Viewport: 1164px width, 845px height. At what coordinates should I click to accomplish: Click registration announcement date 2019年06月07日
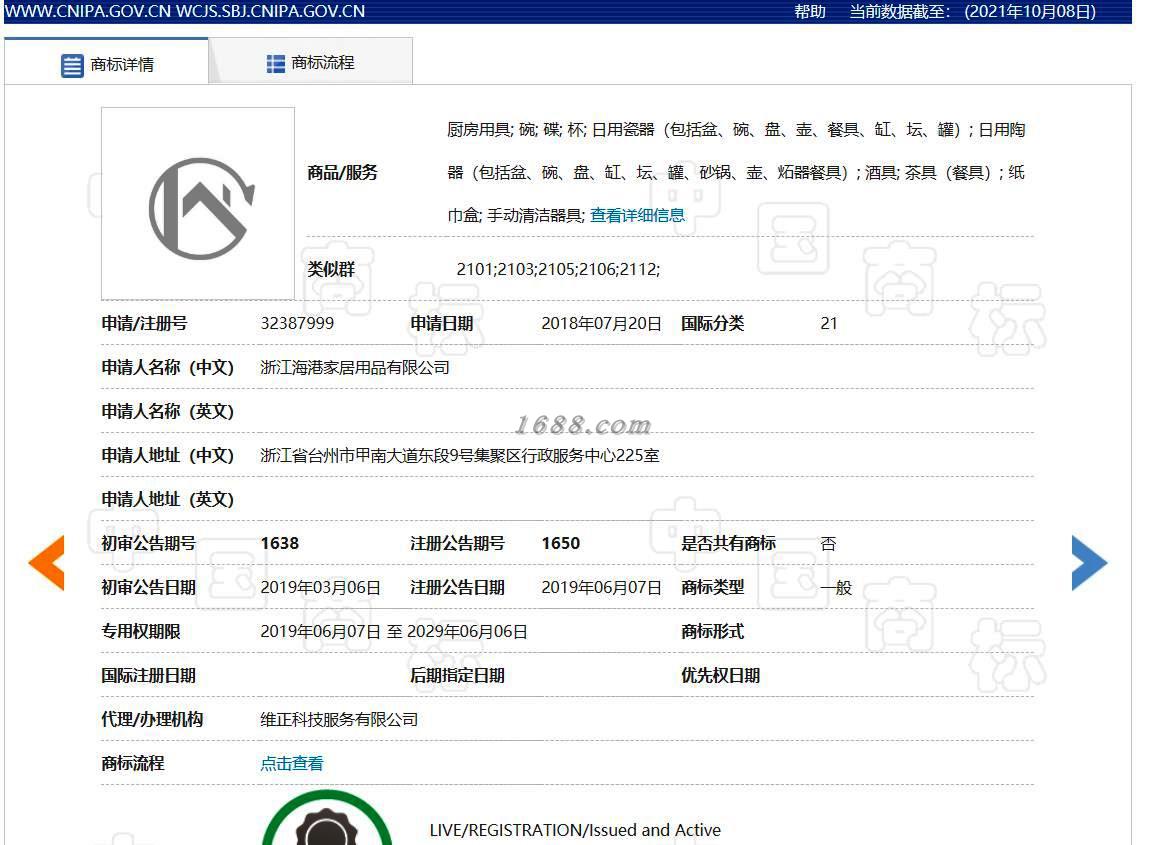click(x=601, y=587)
